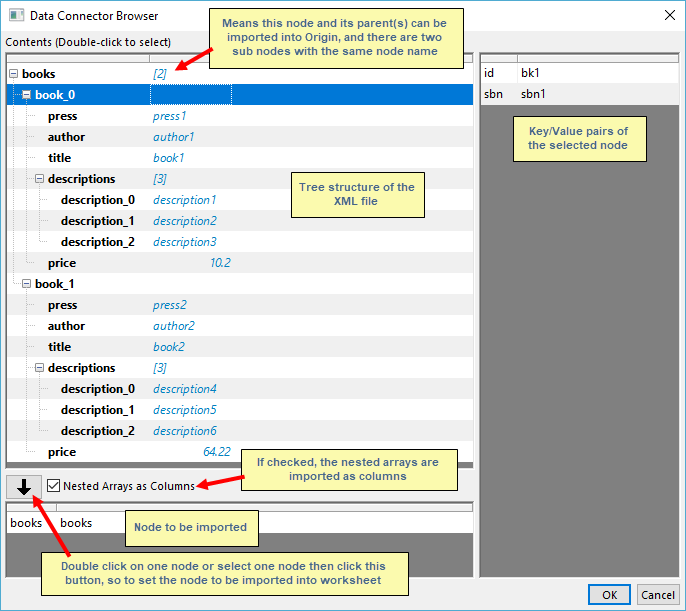Select title node with value book2
This screenshot has width=686, height=611.
(x=240, y=347)
